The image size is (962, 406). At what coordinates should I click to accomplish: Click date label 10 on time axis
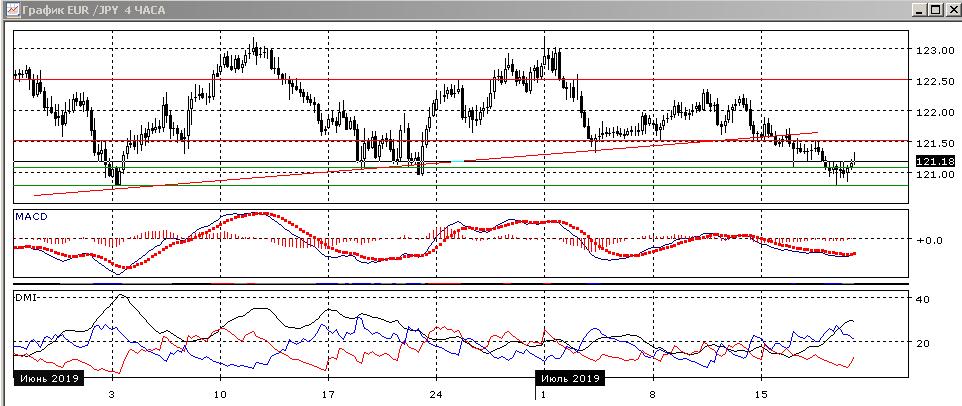220,394
